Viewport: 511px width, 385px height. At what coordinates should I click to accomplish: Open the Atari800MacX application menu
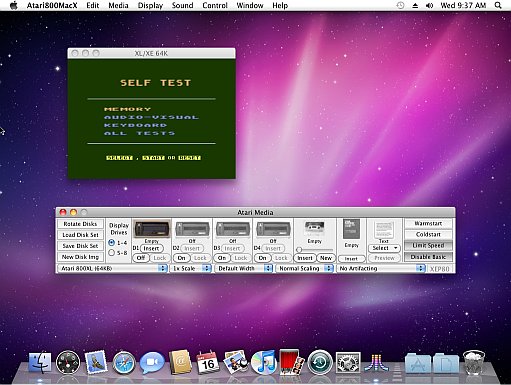click(52, 5)
